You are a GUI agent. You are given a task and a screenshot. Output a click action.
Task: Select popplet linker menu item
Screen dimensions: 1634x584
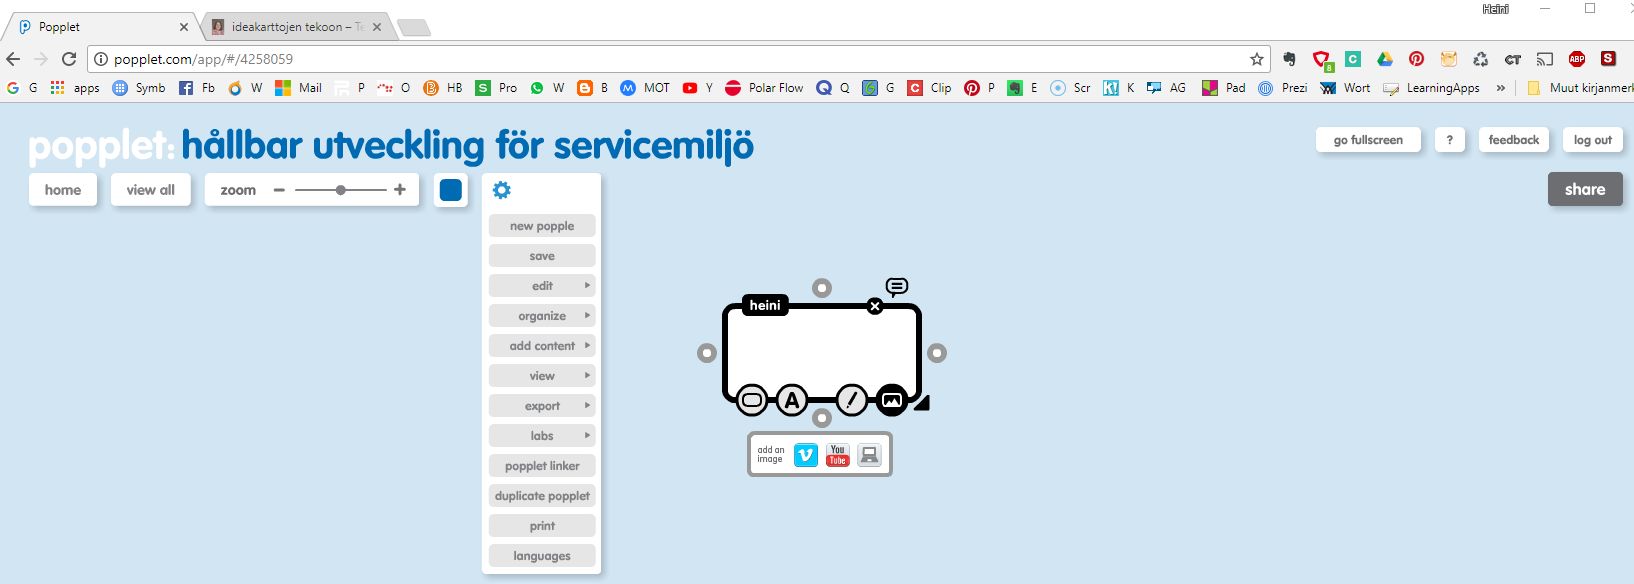pyautogui.click(x=542, y=466)
